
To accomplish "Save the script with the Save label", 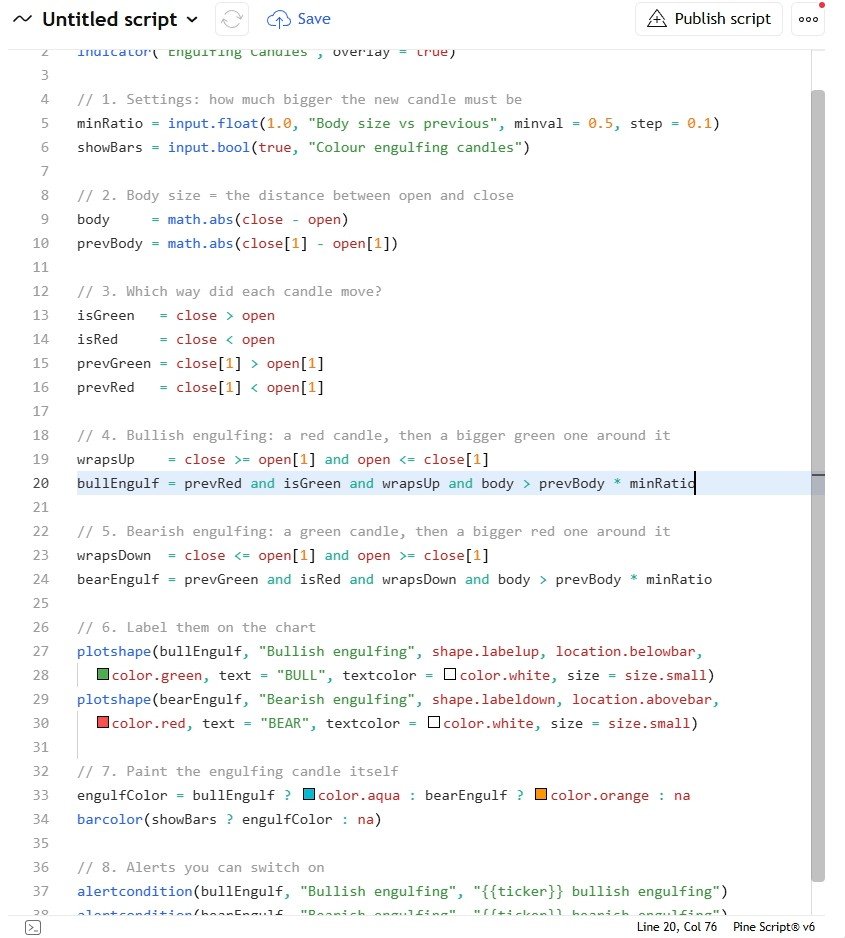I will 314,19.
